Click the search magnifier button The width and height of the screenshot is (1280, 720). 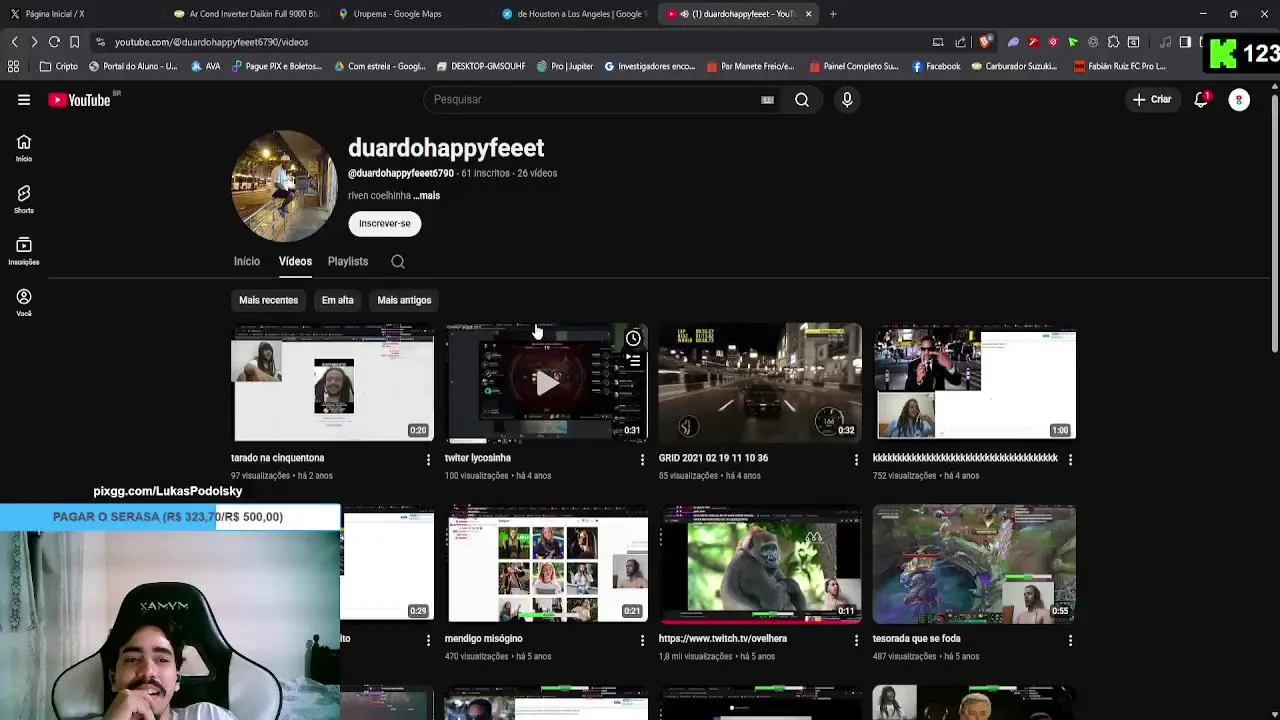[802, 100]
